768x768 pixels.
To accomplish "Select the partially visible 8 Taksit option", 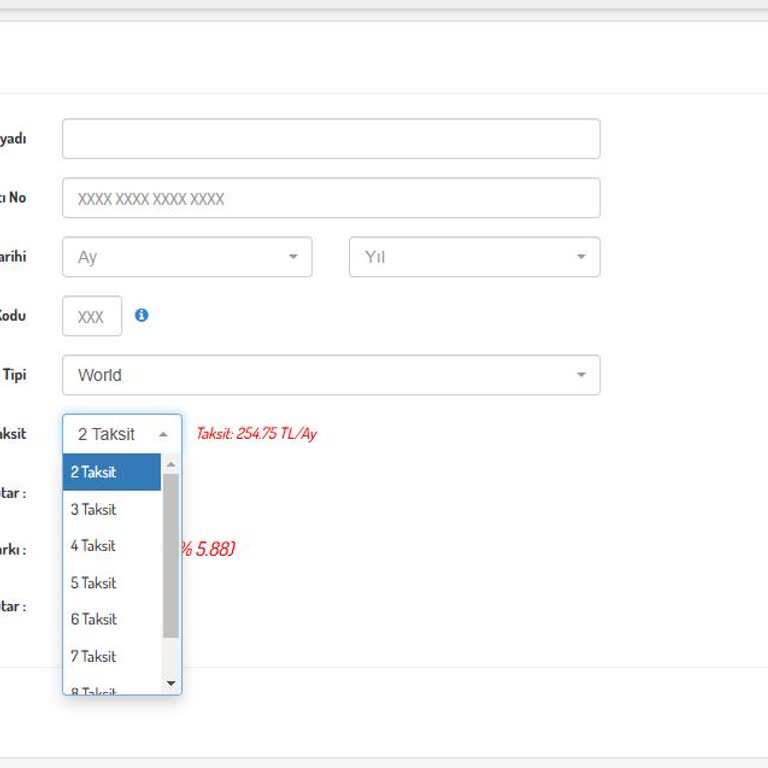I will [x=111, y=689].
